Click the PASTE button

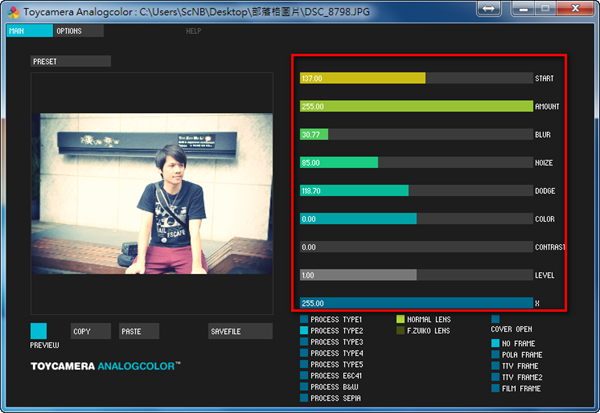point(139,331)
